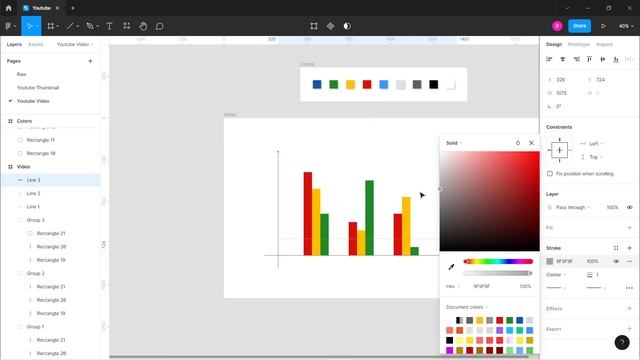Click Align bottom icon

coord(616,59)
